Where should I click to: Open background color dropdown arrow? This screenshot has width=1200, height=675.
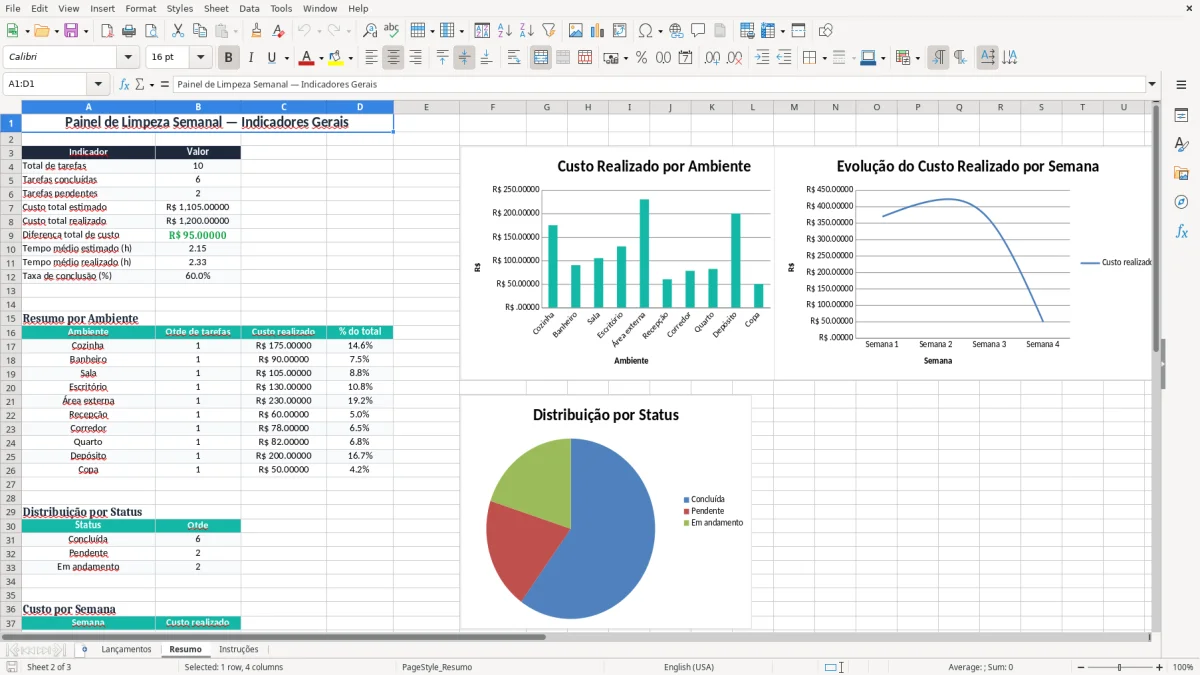(x=350, y=58)
